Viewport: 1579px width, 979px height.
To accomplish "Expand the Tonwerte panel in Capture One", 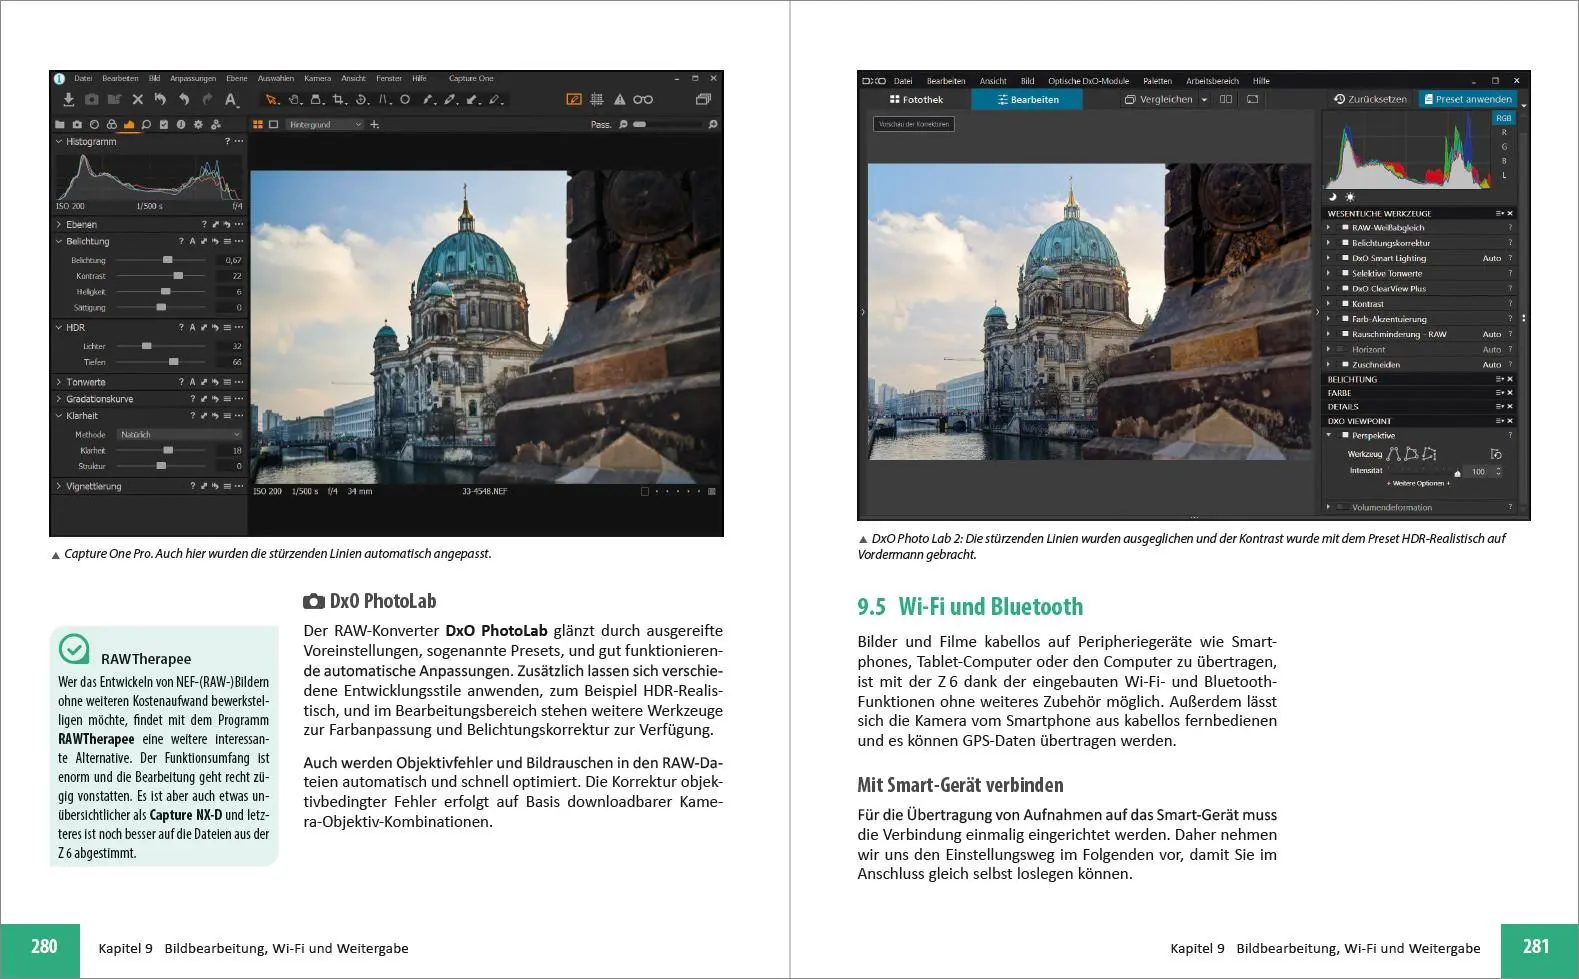I will pyautogui.click(x=59, y=382).
